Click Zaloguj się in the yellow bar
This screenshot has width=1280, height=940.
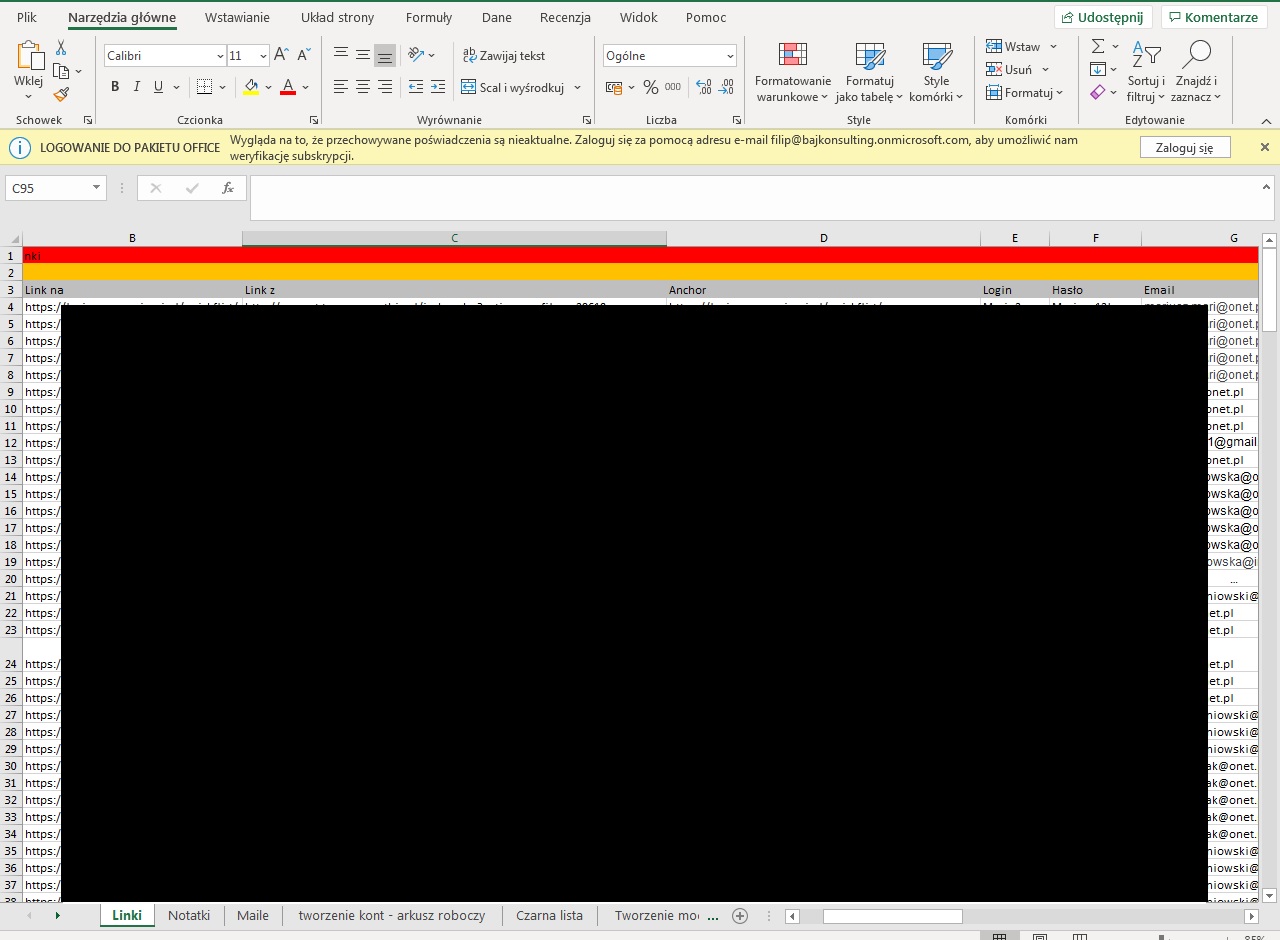pyautogui.click(x=1185, y=147)
